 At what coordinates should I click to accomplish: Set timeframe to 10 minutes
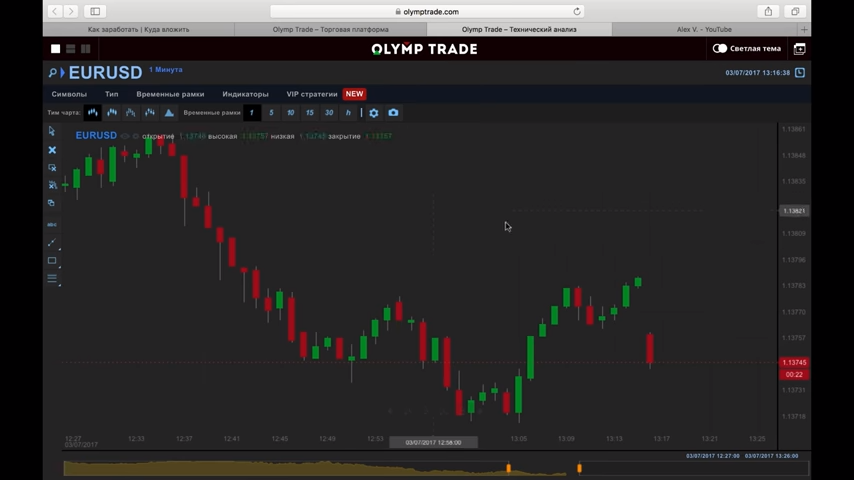click(290, 113)
